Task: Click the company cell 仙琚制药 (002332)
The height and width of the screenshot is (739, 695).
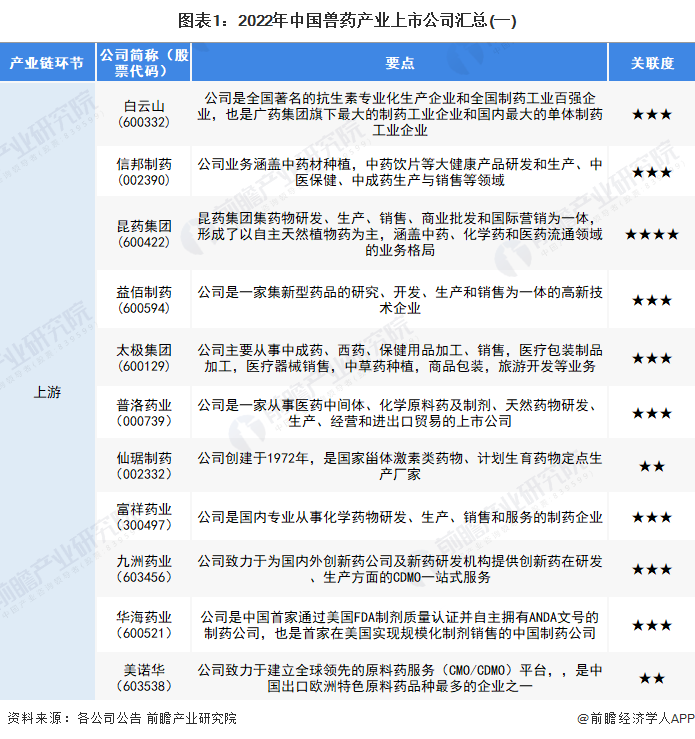Action: click(x=144, y=466)
